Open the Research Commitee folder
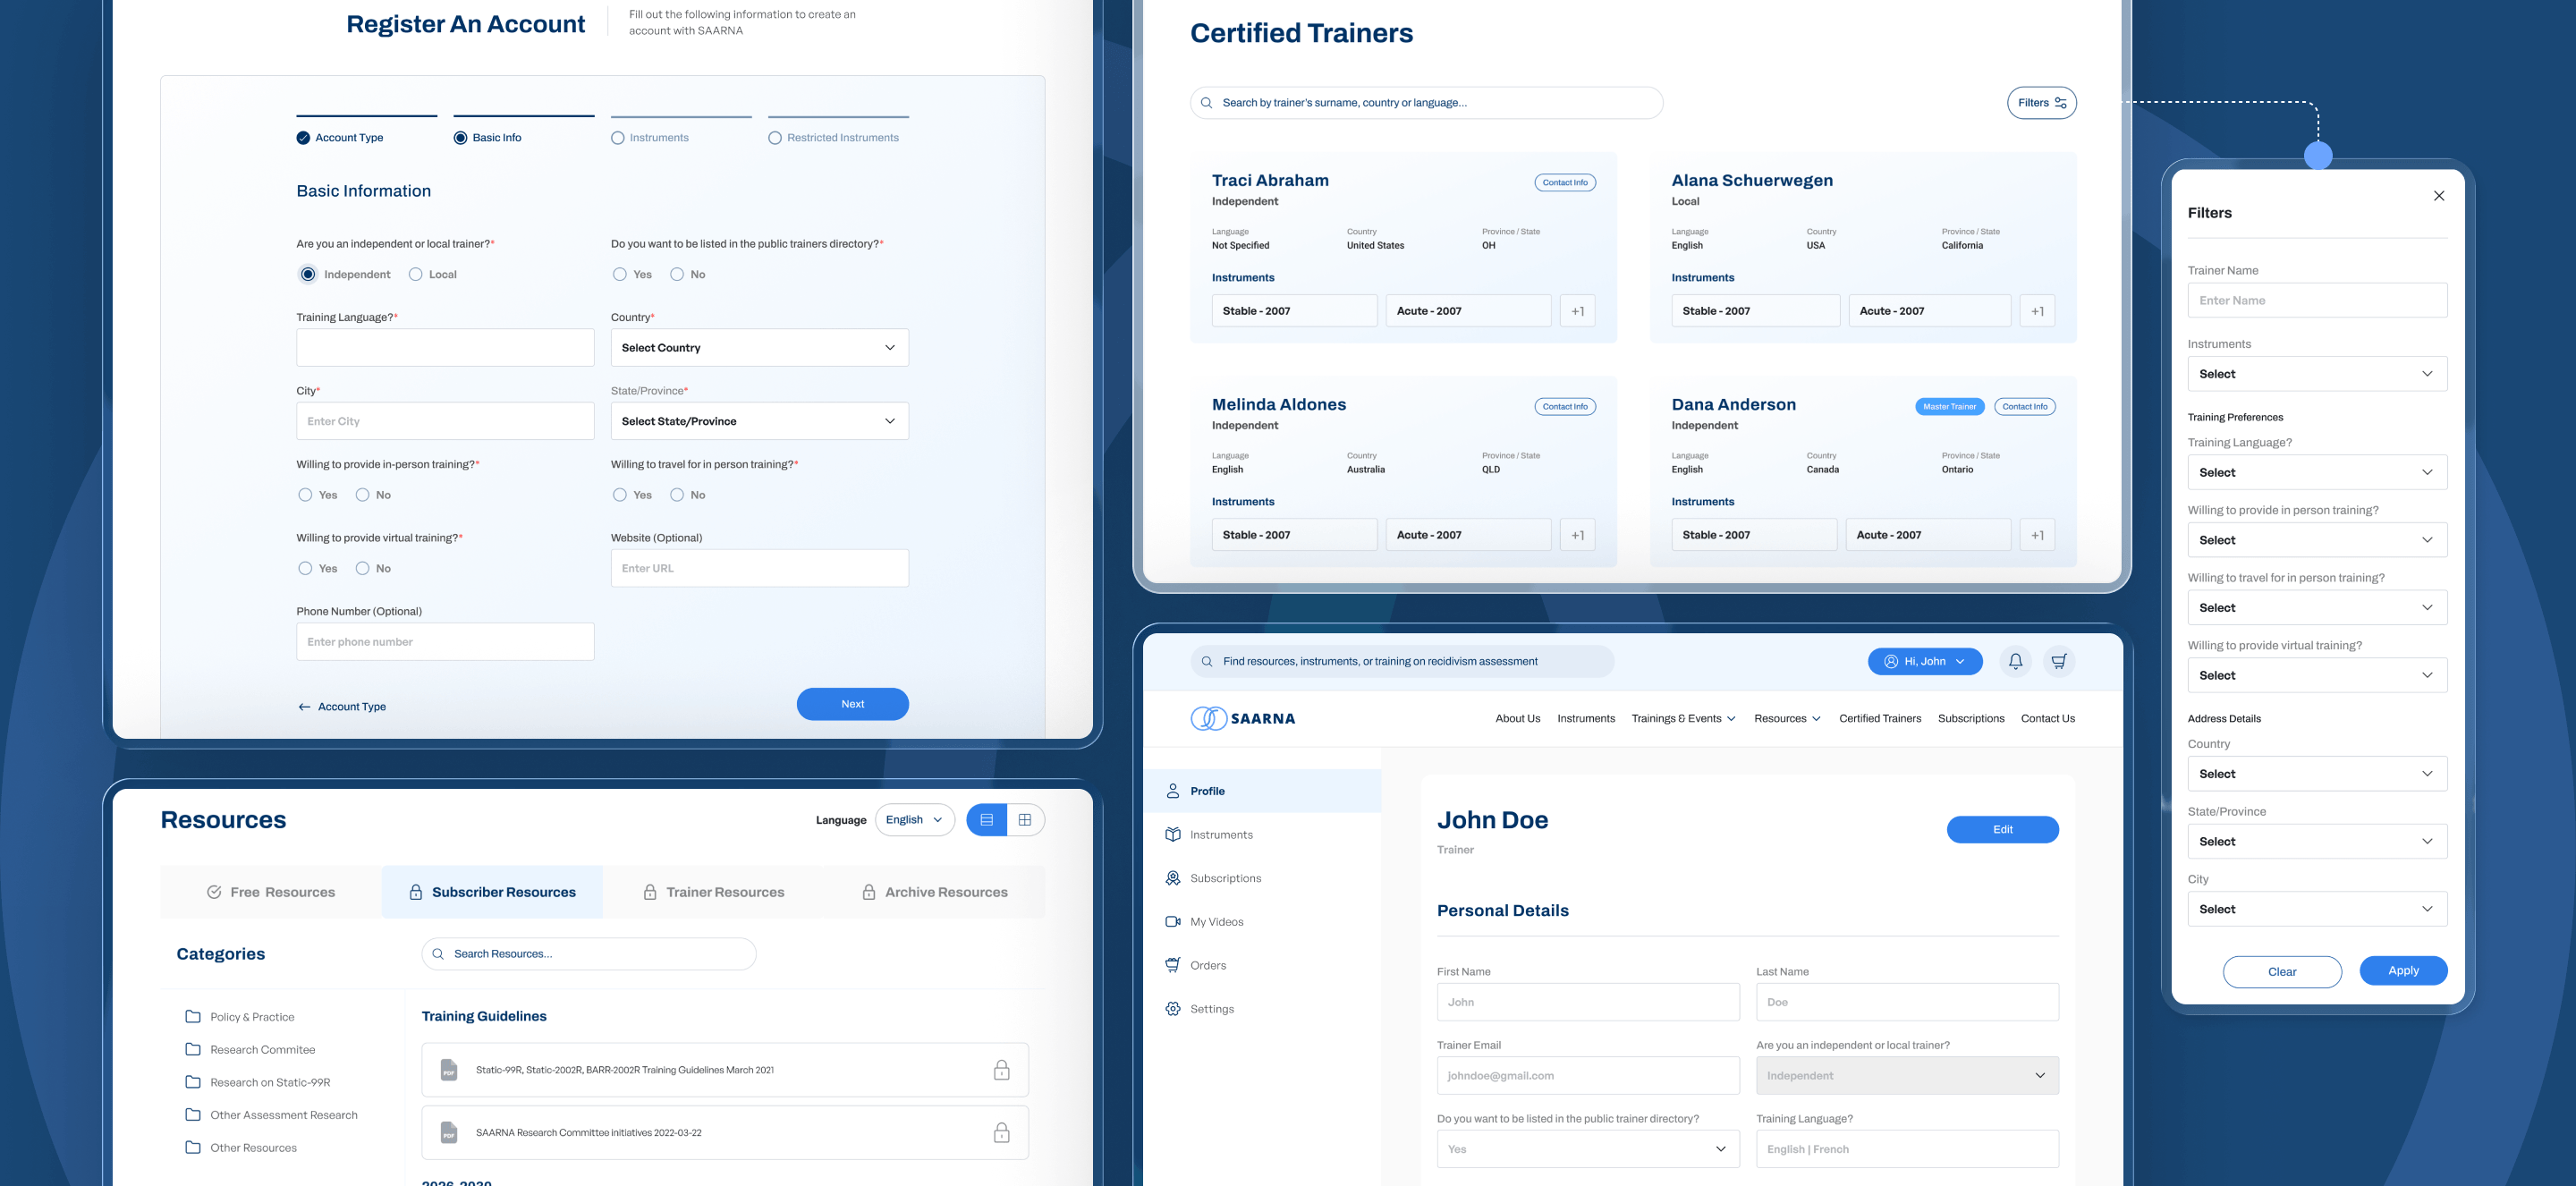 pos(250,1050)
